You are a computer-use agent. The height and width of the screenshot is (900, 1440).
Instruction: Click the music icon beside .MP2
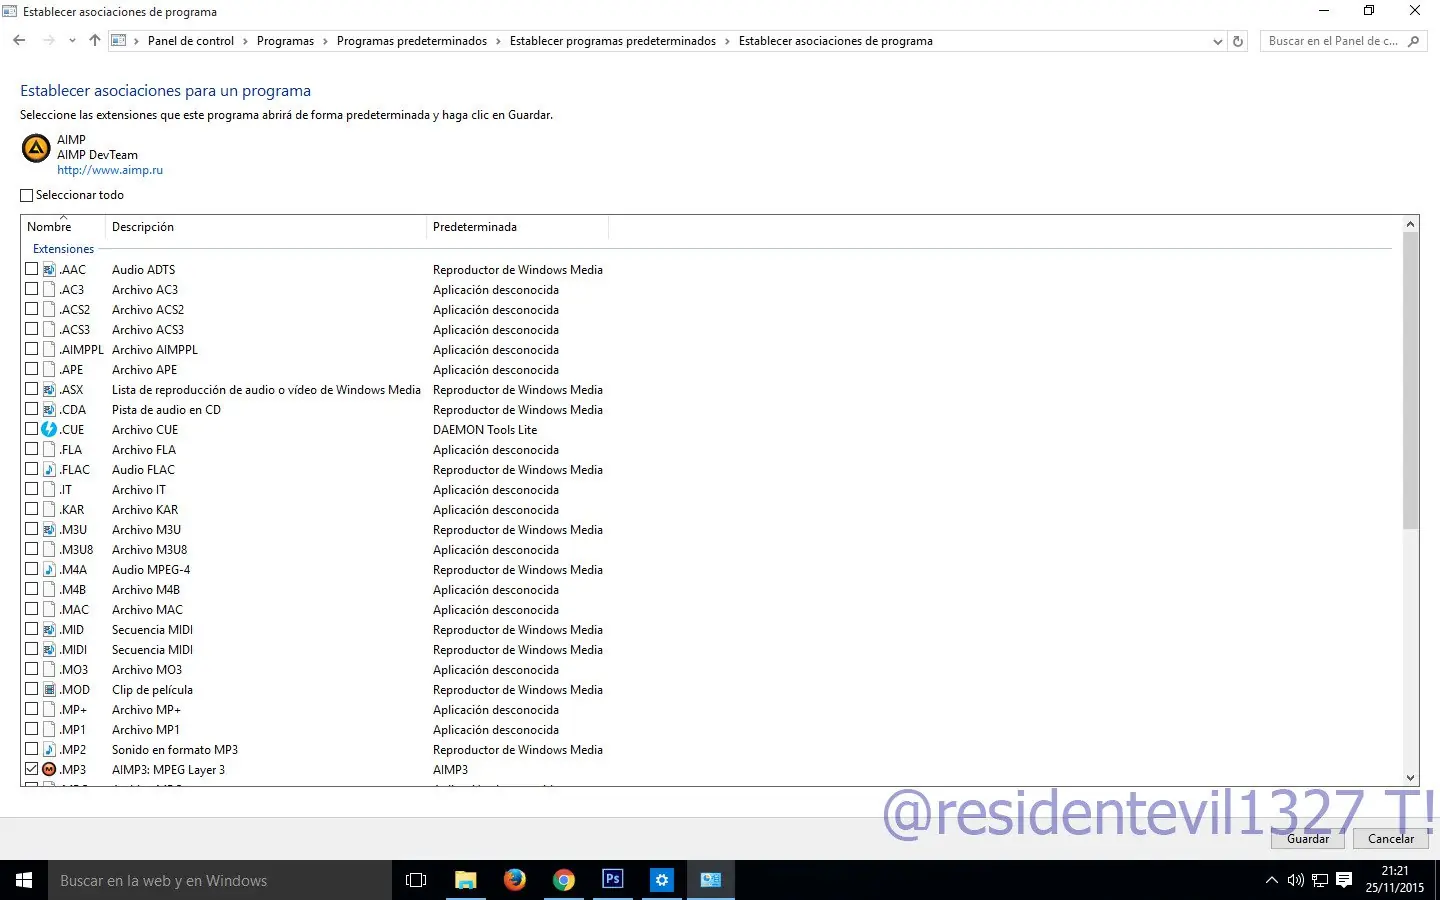pos(49,749)
